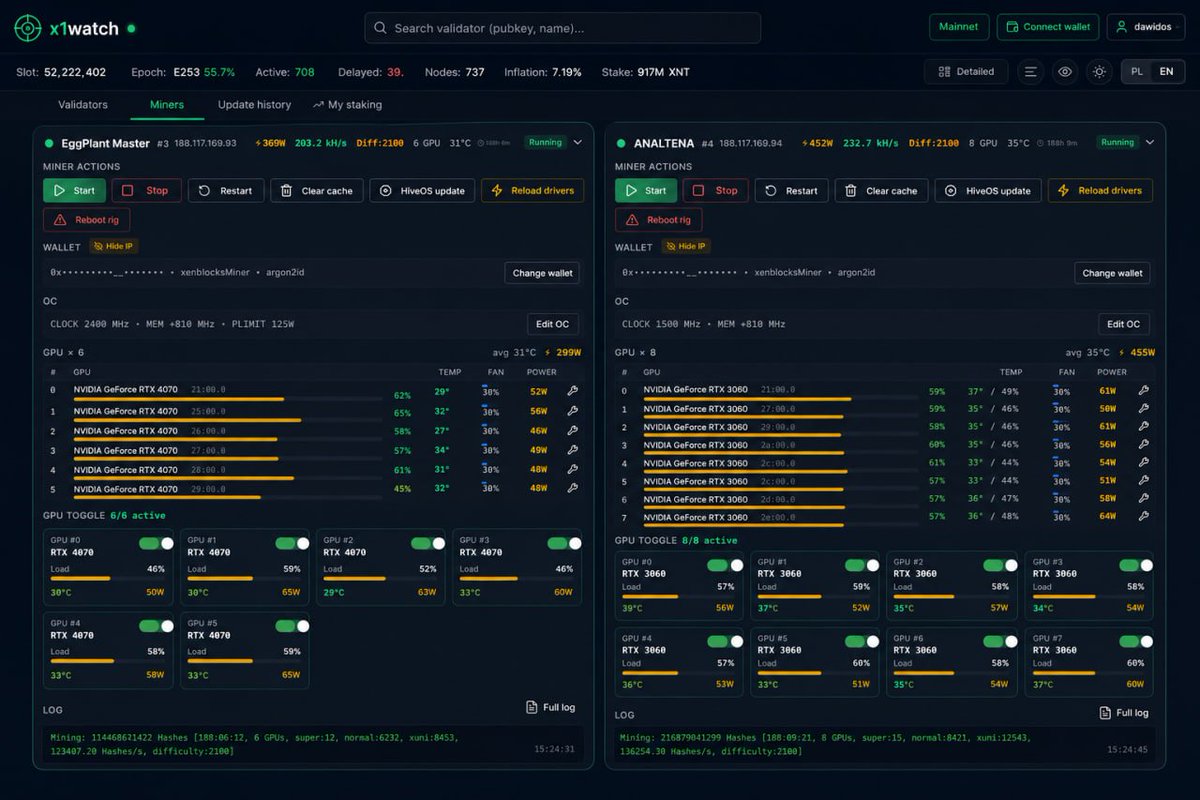The height and width of the screenshot is (800, 1200).
Task: Switch to the Validators tab
Action: point(83,104)
